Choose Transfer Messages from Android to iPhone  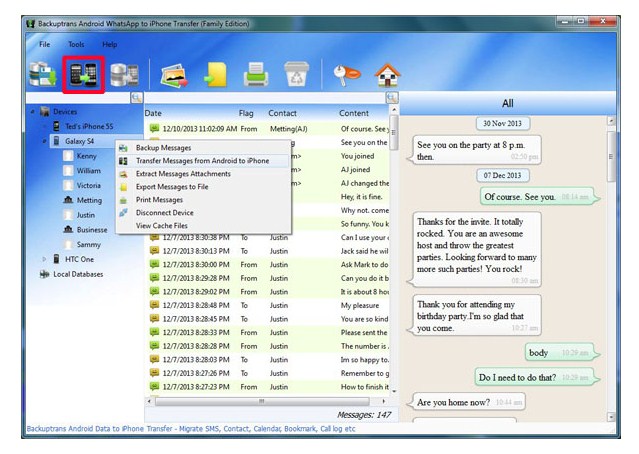click(x=201, y=161)
